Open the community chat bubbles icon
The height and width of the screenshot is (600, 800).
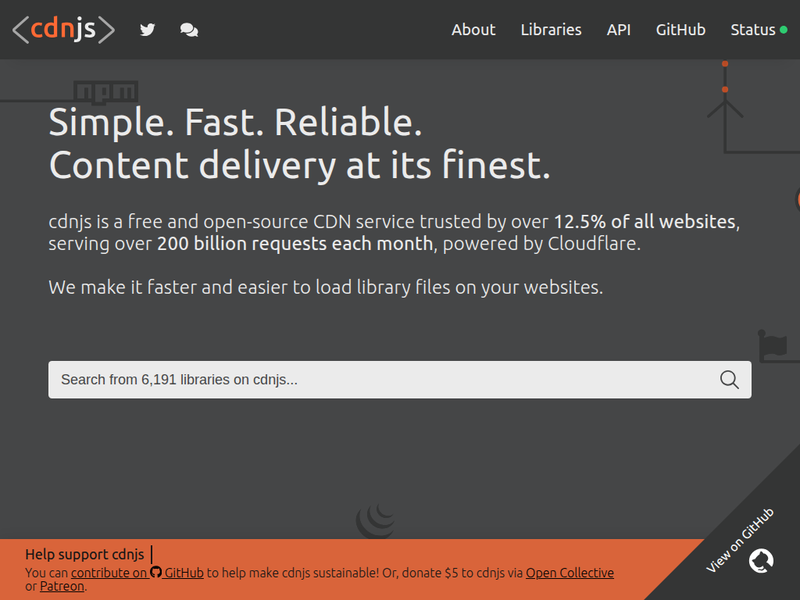click(189, 30)
